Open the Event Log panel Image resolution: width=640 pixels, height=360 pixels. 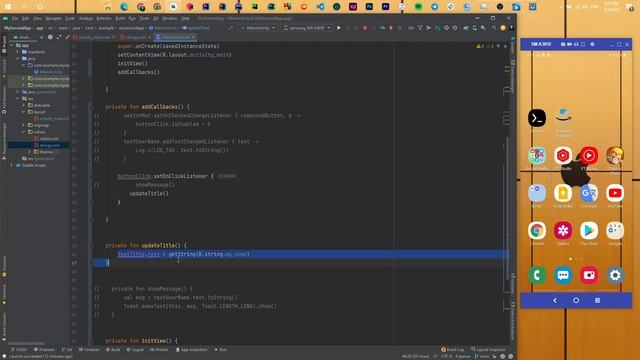point(452,350)
